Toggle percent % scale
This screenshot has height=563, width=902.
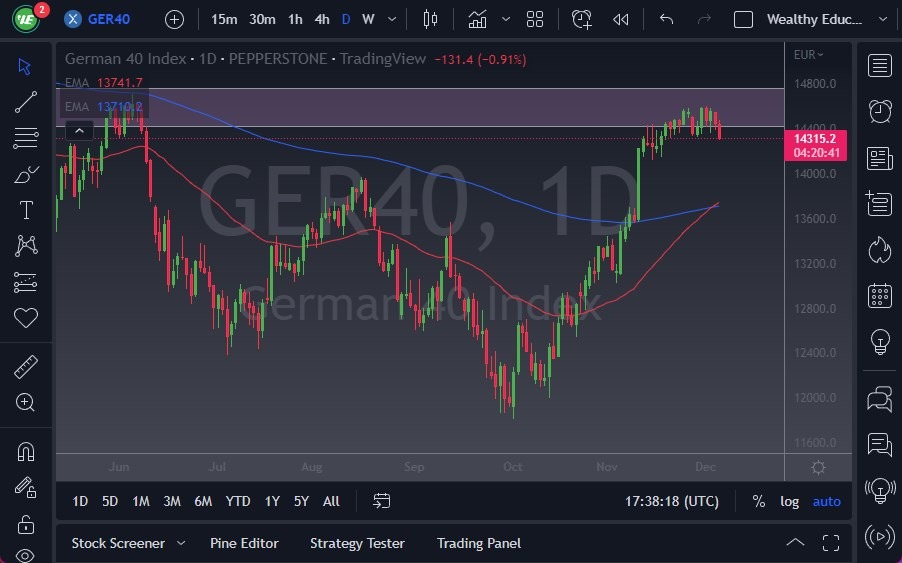(759, 501)
